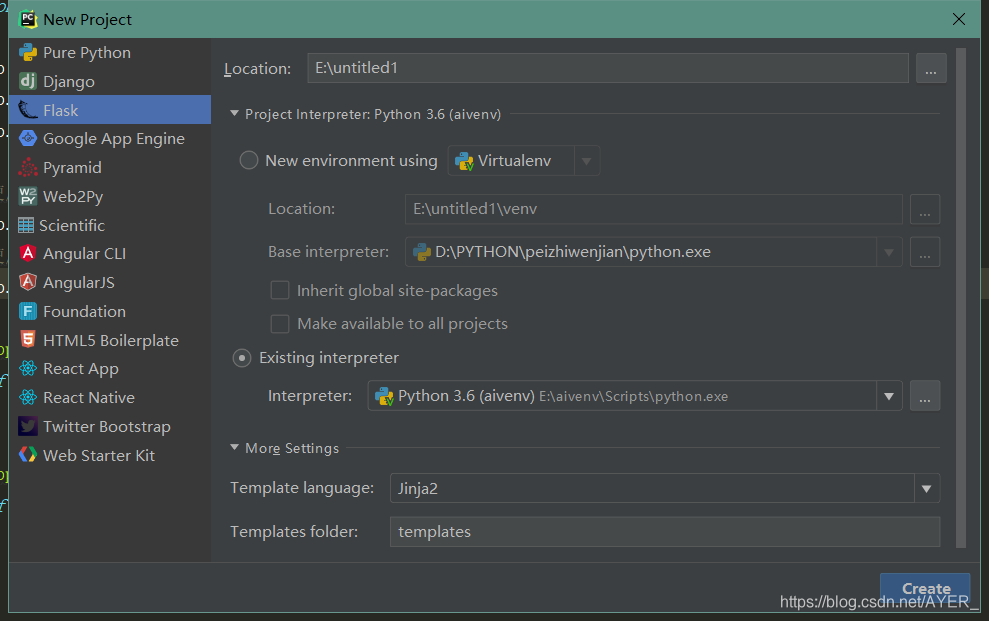Open the Template language dropdown arrow
The image size is (989, 621).
point(927,489)
